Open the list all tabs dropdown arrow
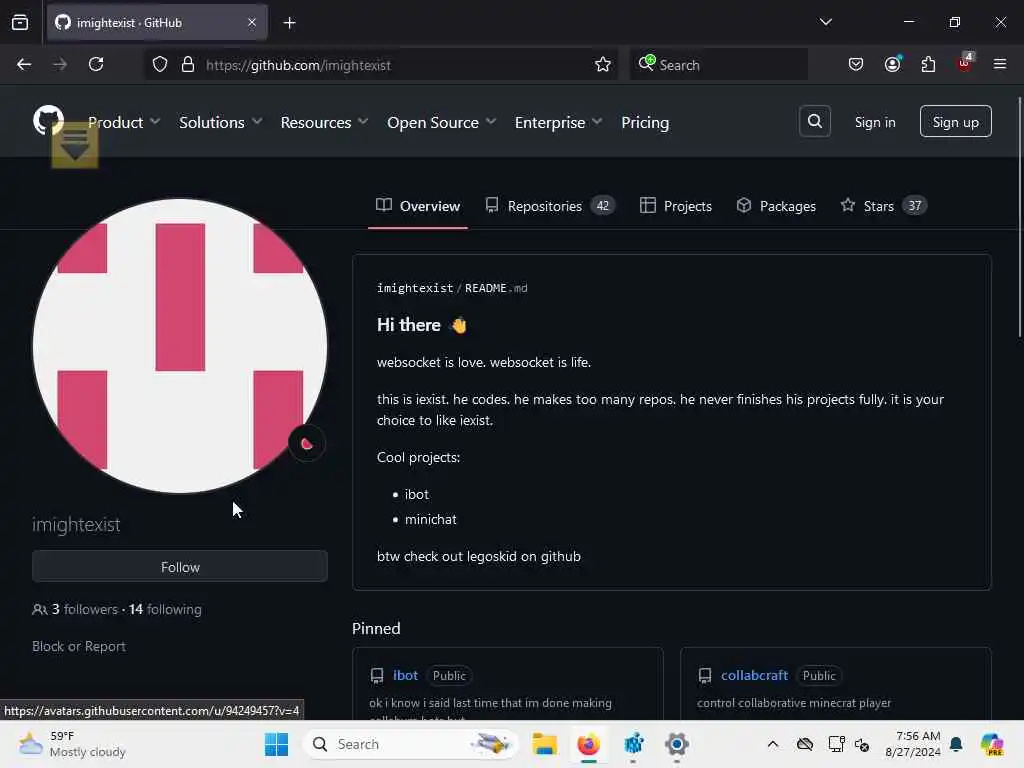The image size is (1024, 768). click(x=825, y=22)
